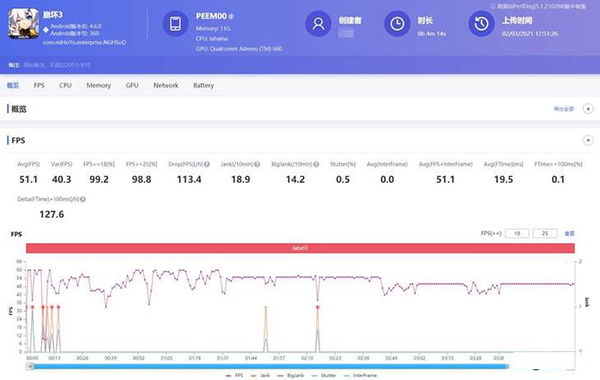
Task: Click the BigJank value 14.2
Action: pyautogui.click(x=295, y=179)
